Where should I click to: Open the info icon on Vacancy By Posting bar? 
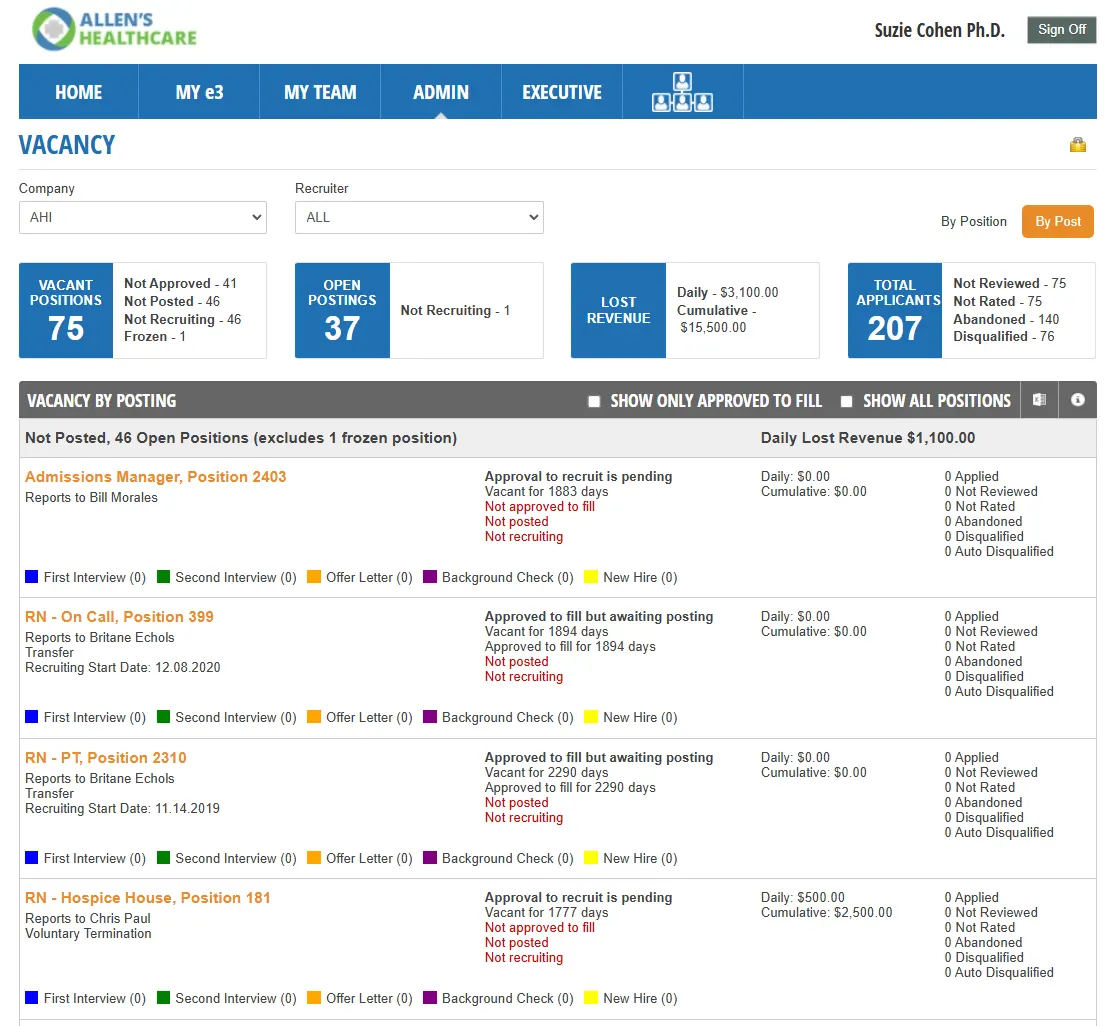point(1077,400)
